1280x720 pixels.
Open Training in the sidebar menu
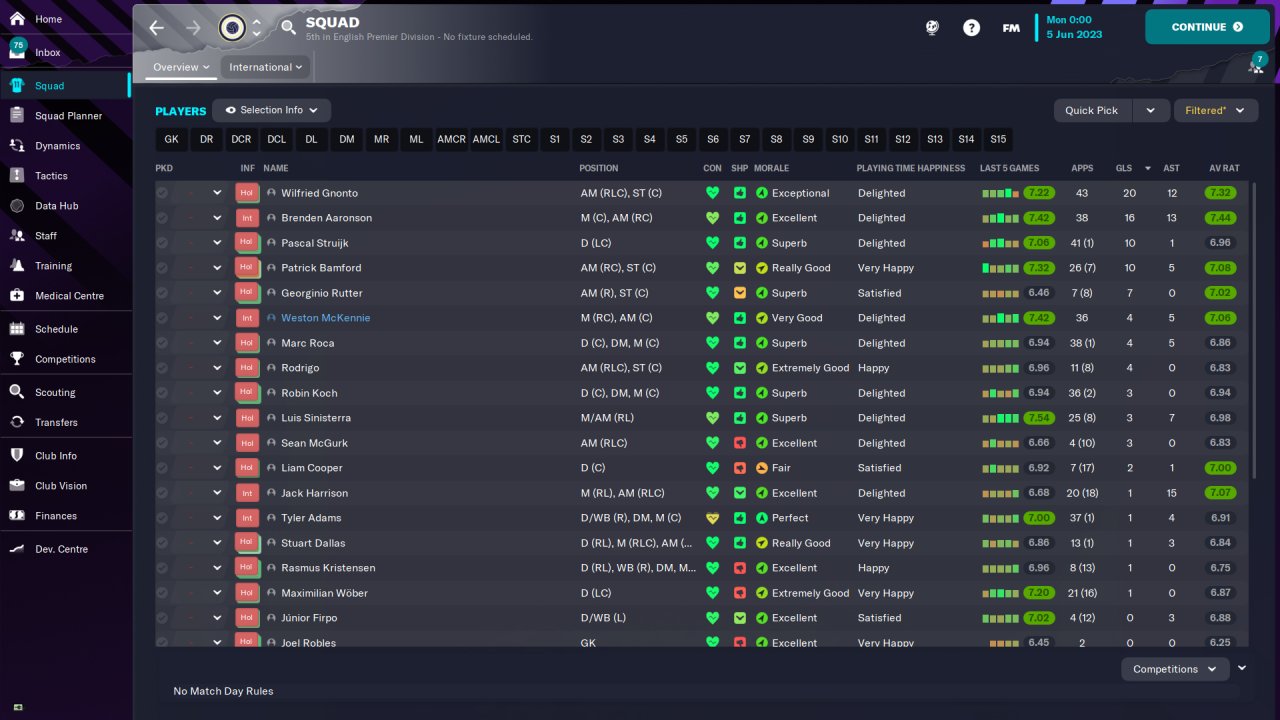point(65,266)
